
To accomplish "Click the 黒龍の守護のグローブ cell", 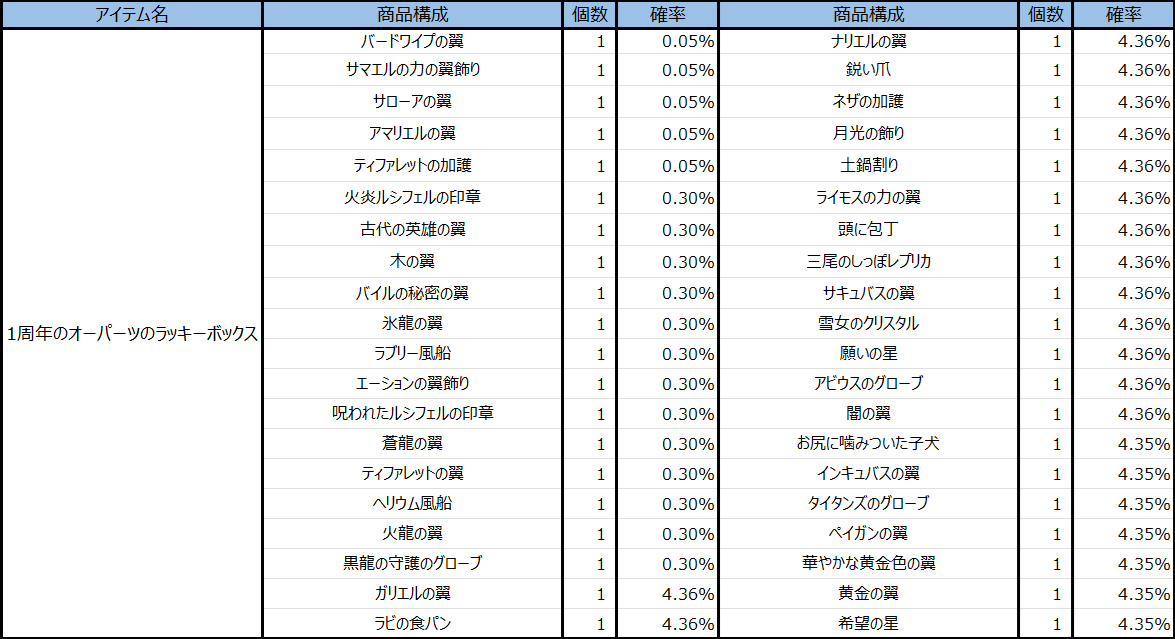I will (412, 564).
